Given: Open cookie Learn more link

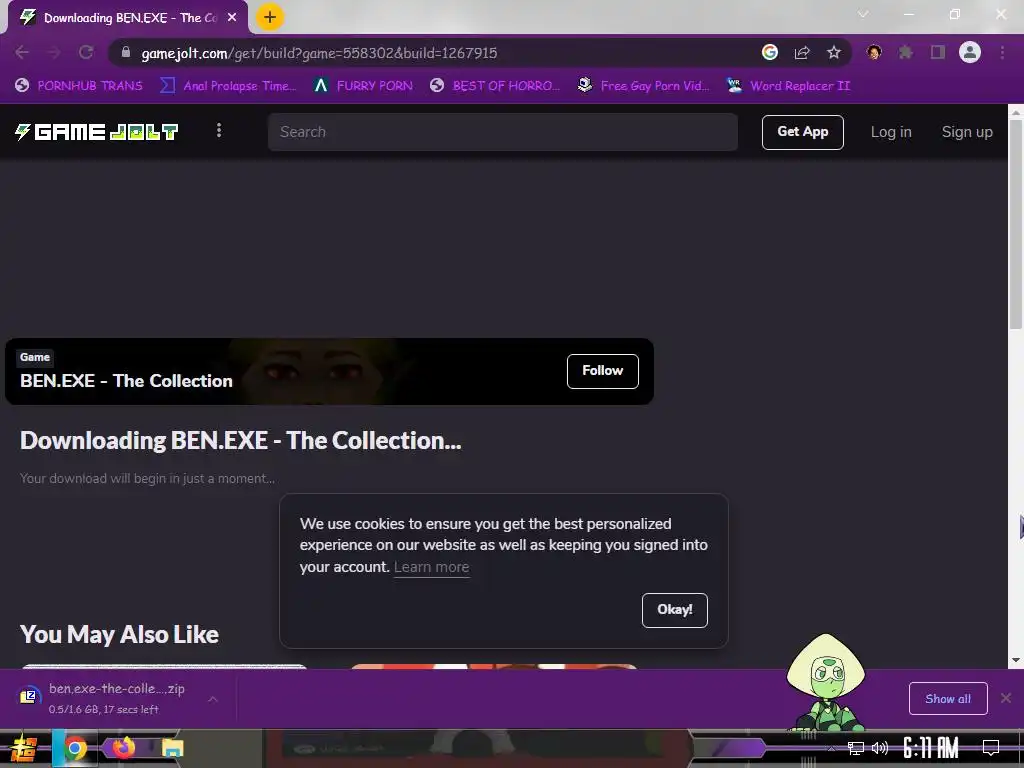Looking at the screenshot, I should 432,567.
